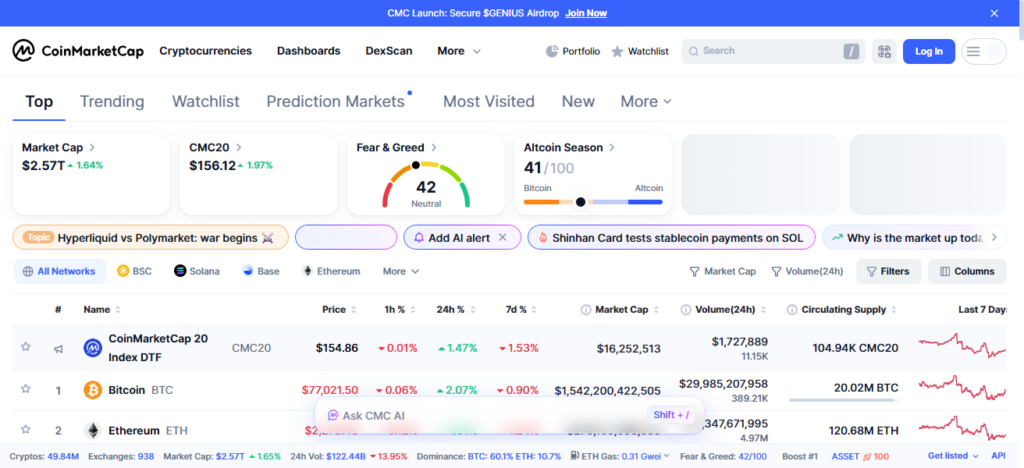
Task: Close the CMC Launch banner
Action: (994, 13)
